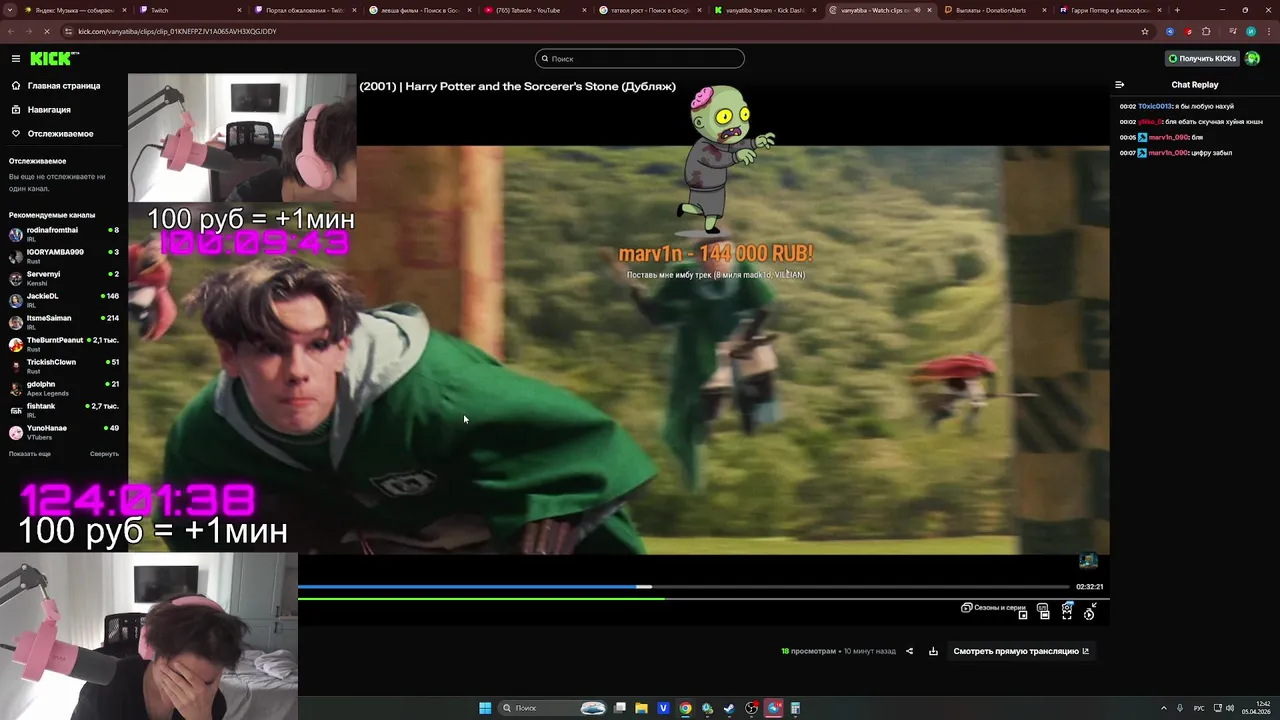Click the KICK logo
The height and width of the screenshot is (720, 1280).
53,59
